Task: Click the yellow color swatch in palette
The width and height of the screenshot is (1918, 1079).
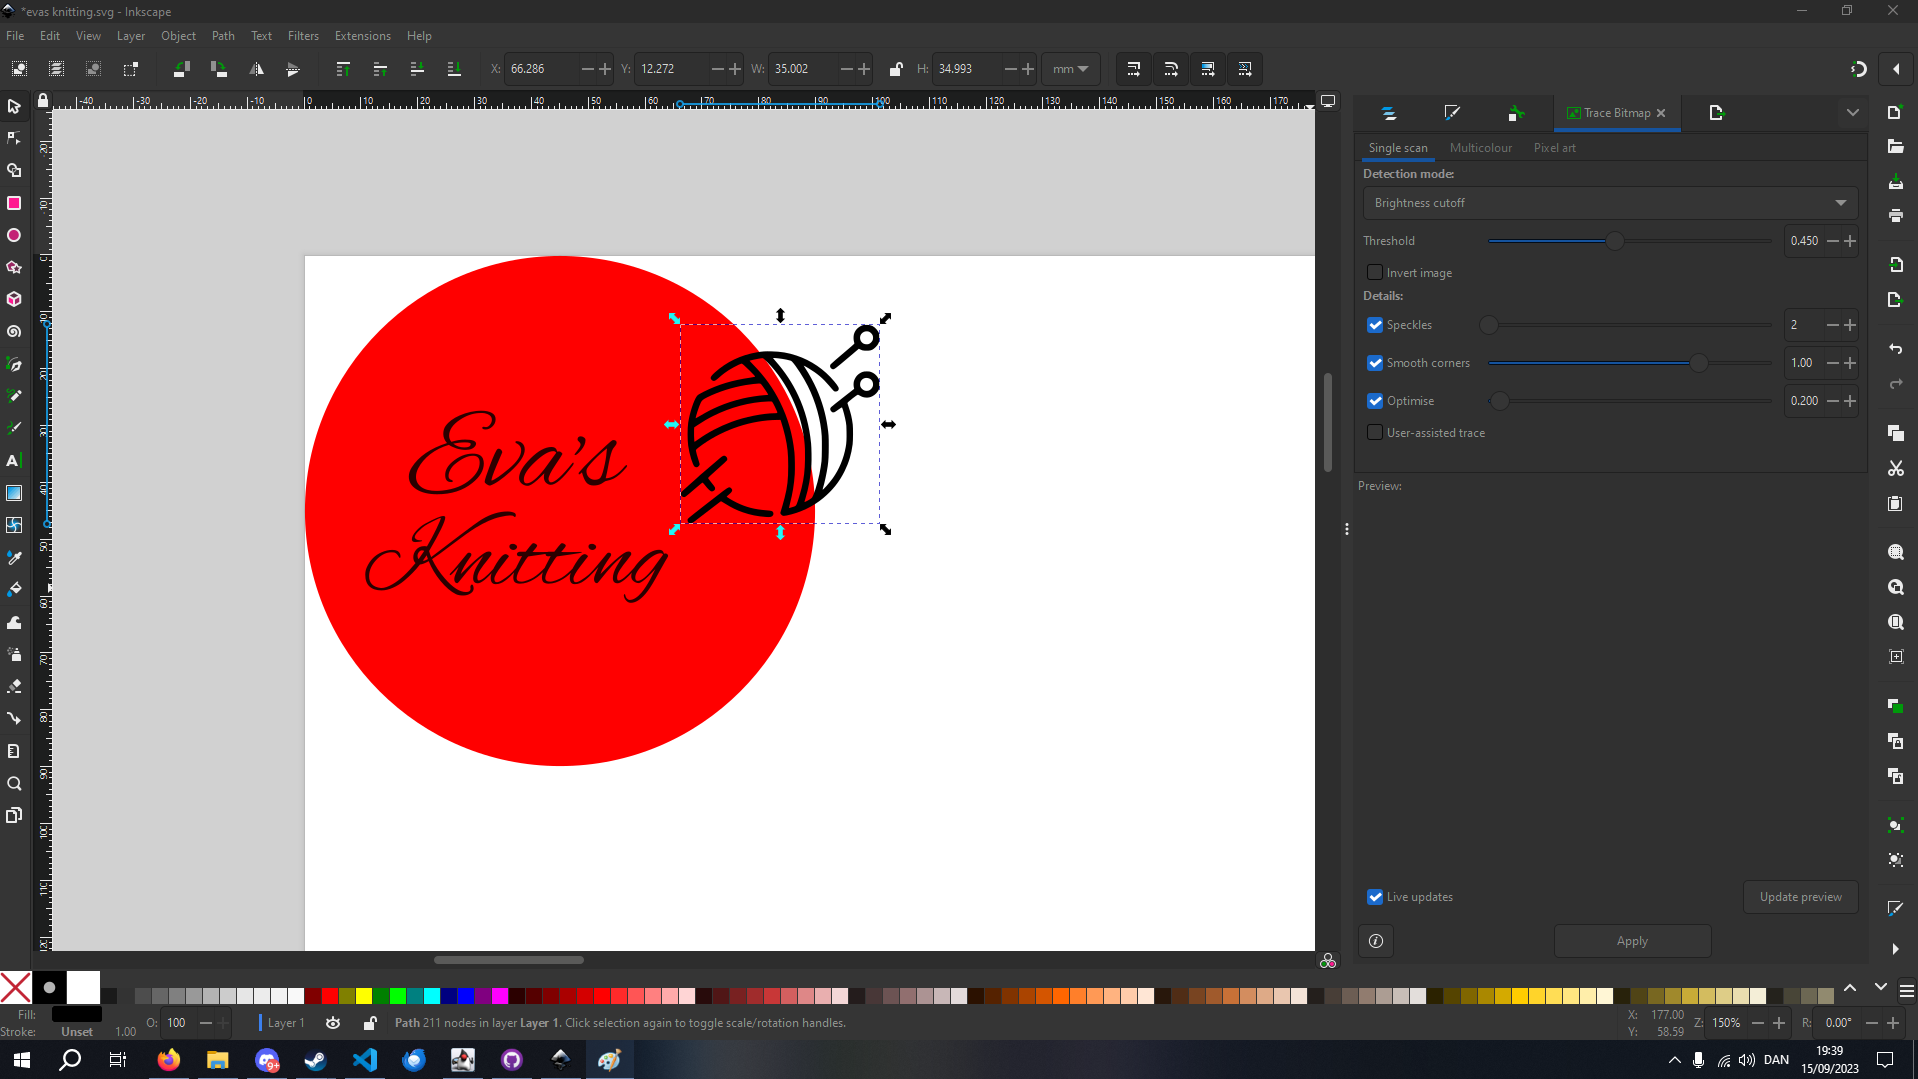Action: (x=364, y=995)
